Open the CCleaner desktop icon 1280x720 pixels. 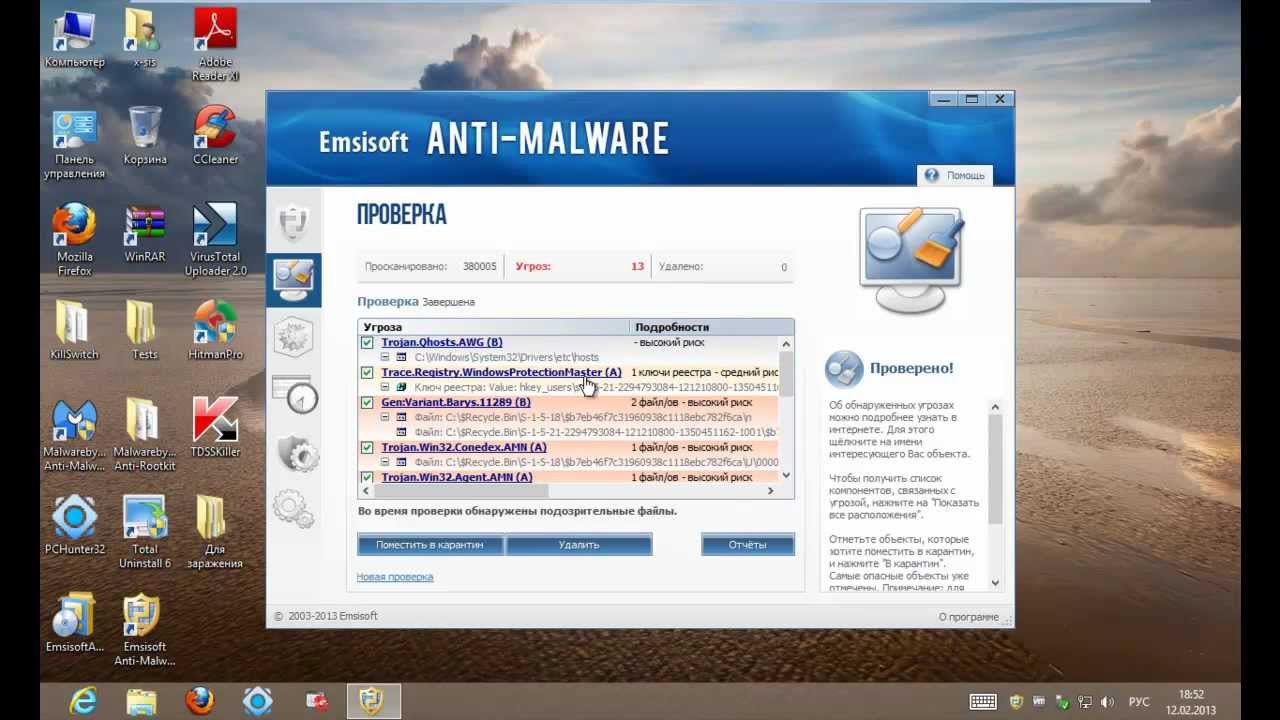pos(215,135)
